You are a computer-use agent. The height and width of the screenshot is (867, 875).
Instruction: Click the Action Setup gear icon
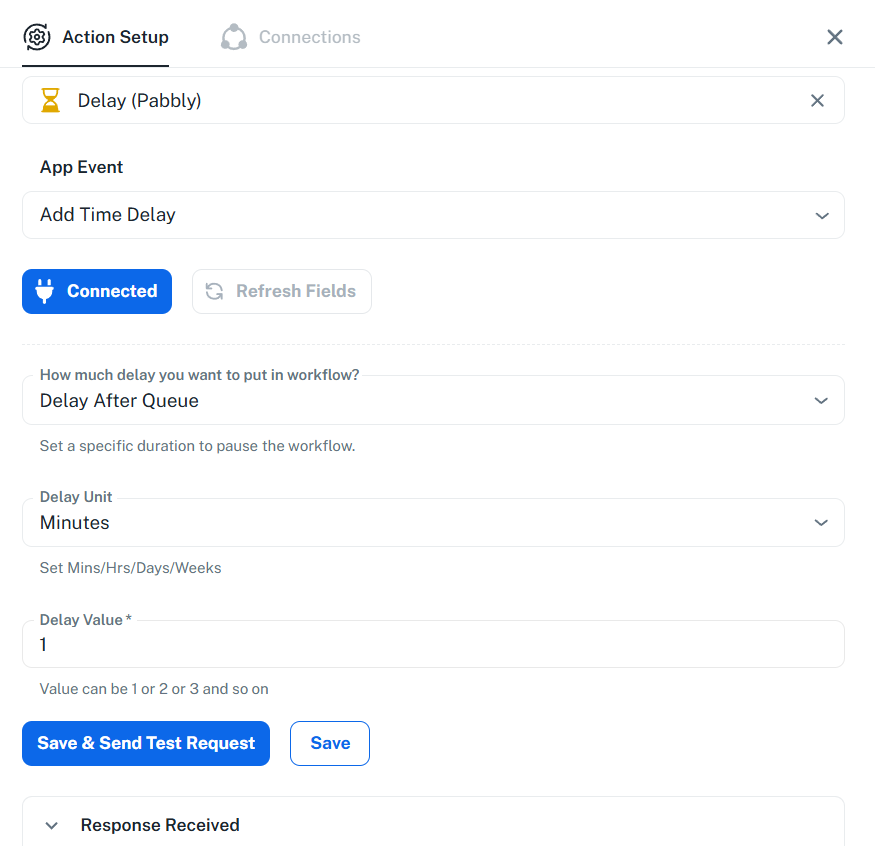click(x=37, y=37)
